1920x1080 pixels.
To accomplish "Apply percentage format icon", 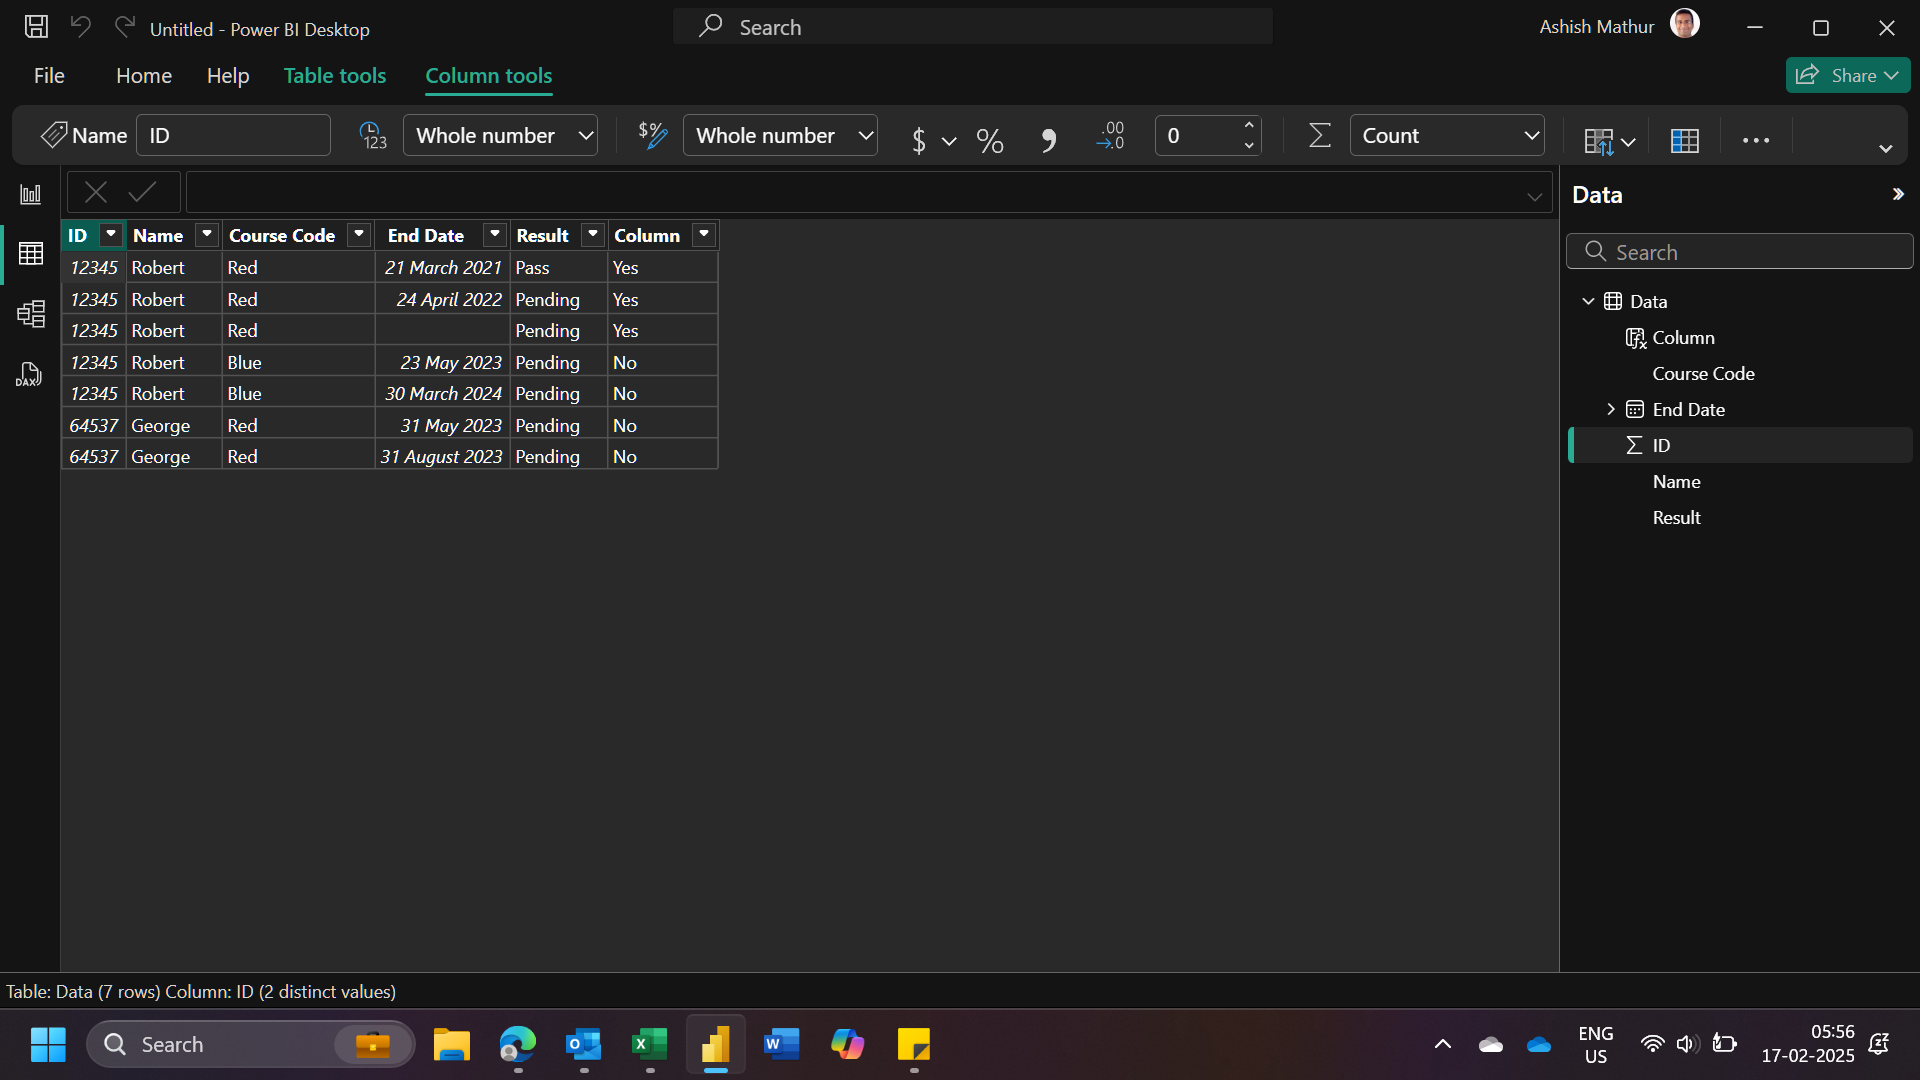I will 990,140.
